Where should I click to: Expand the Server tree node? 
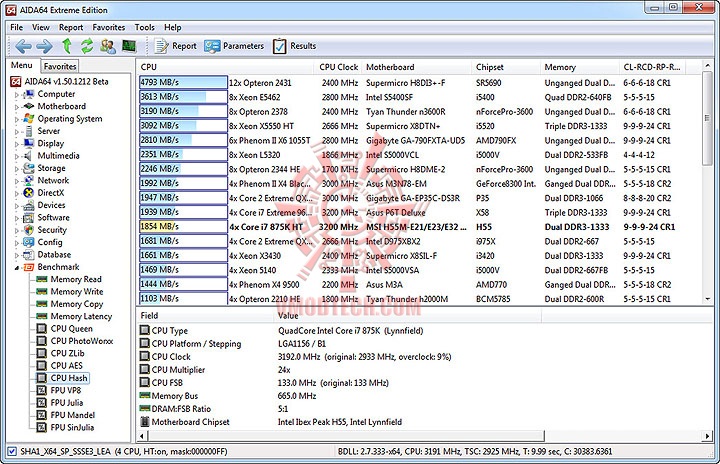(17, 132)
